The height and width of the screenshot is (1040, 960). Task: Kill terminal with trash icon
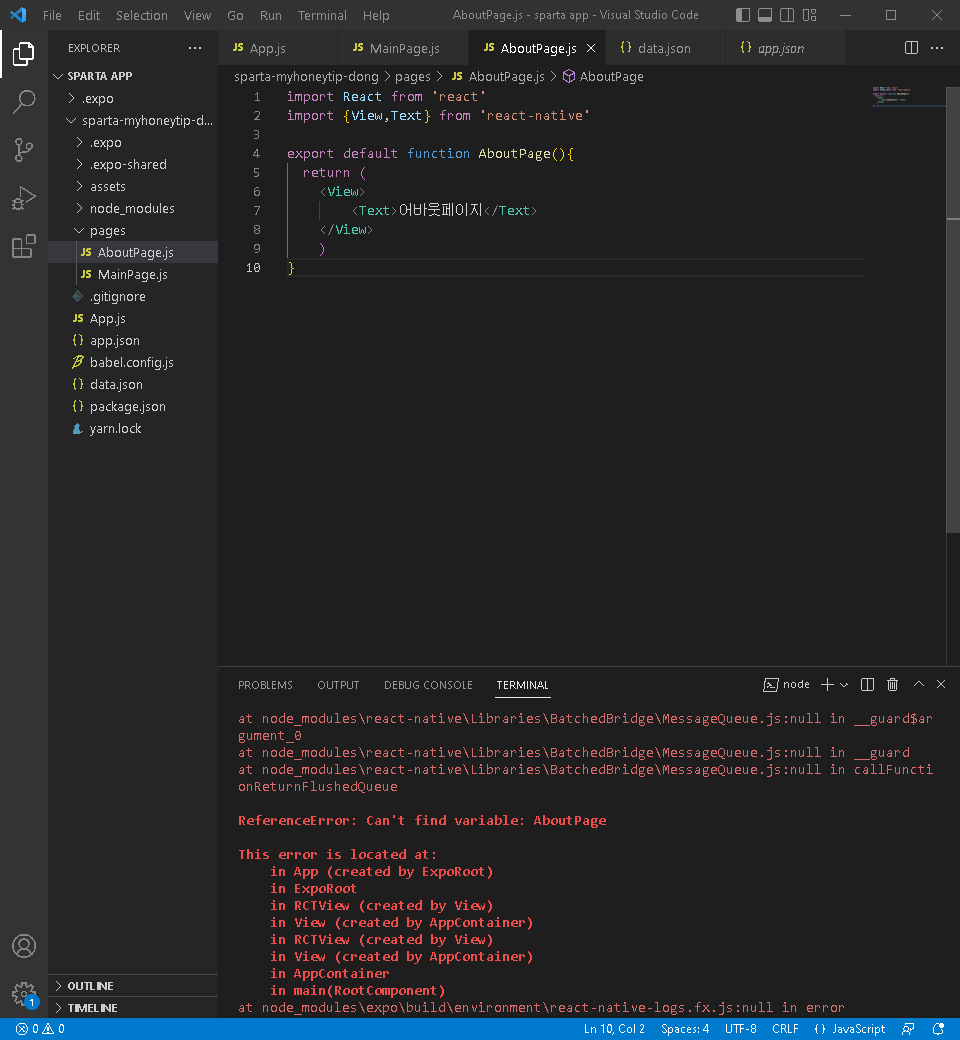(x=892, y=684)
